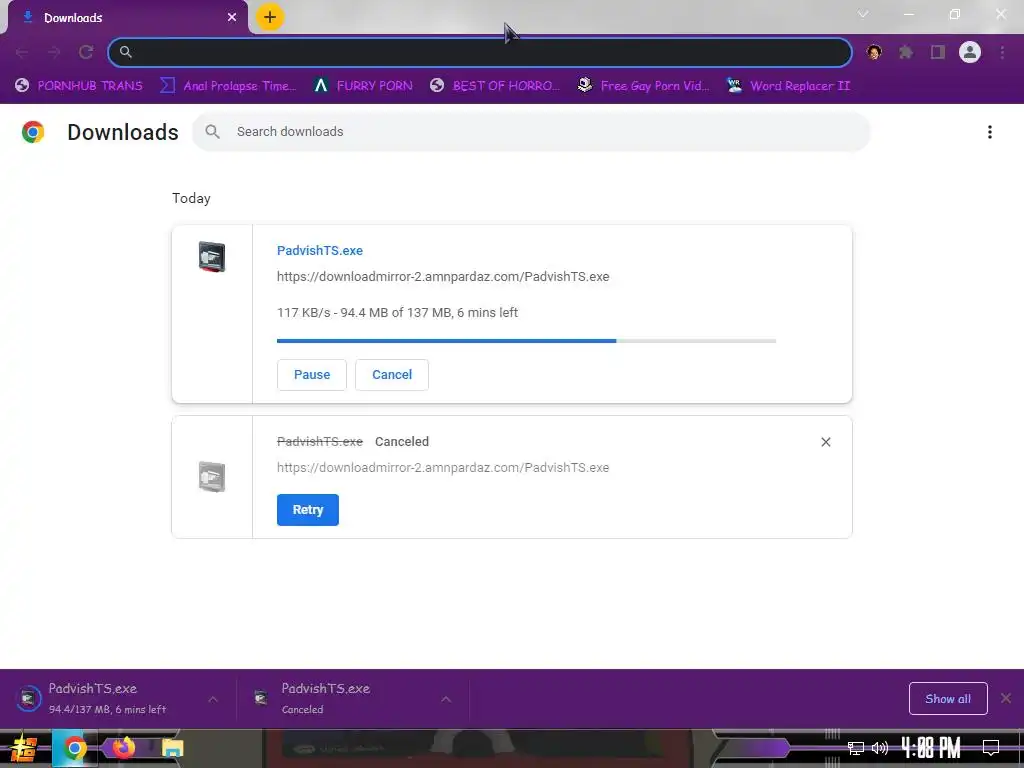The image size is (1024, 768).
Task: Click the avatar extension icon in toolbar
Action: point(874,52)
